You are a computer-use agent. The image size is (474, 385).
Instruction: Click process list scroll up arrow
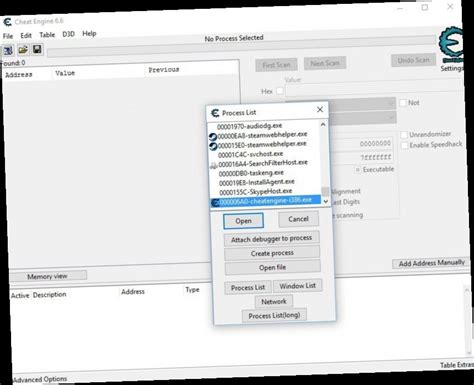(323, 125)
